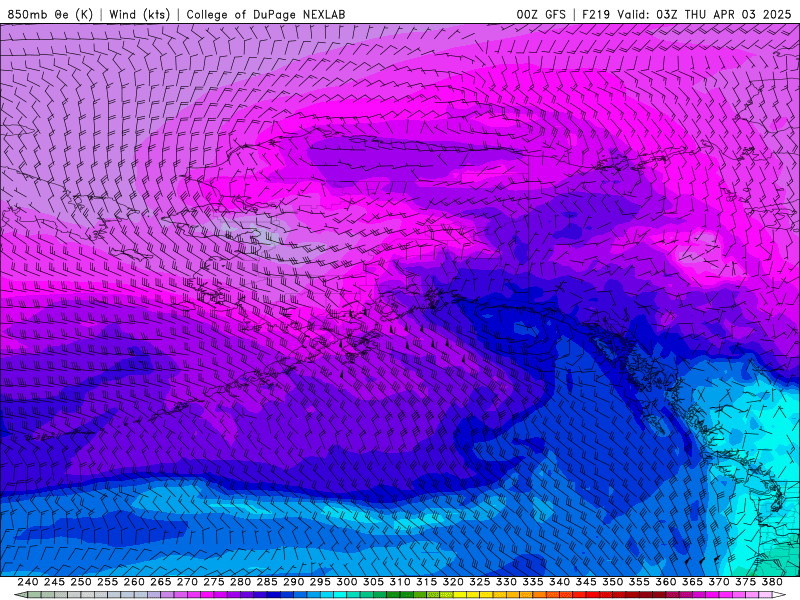Click the 345 value on the color scale
This screenshot has width=800, height=600.
coord(586,582)
